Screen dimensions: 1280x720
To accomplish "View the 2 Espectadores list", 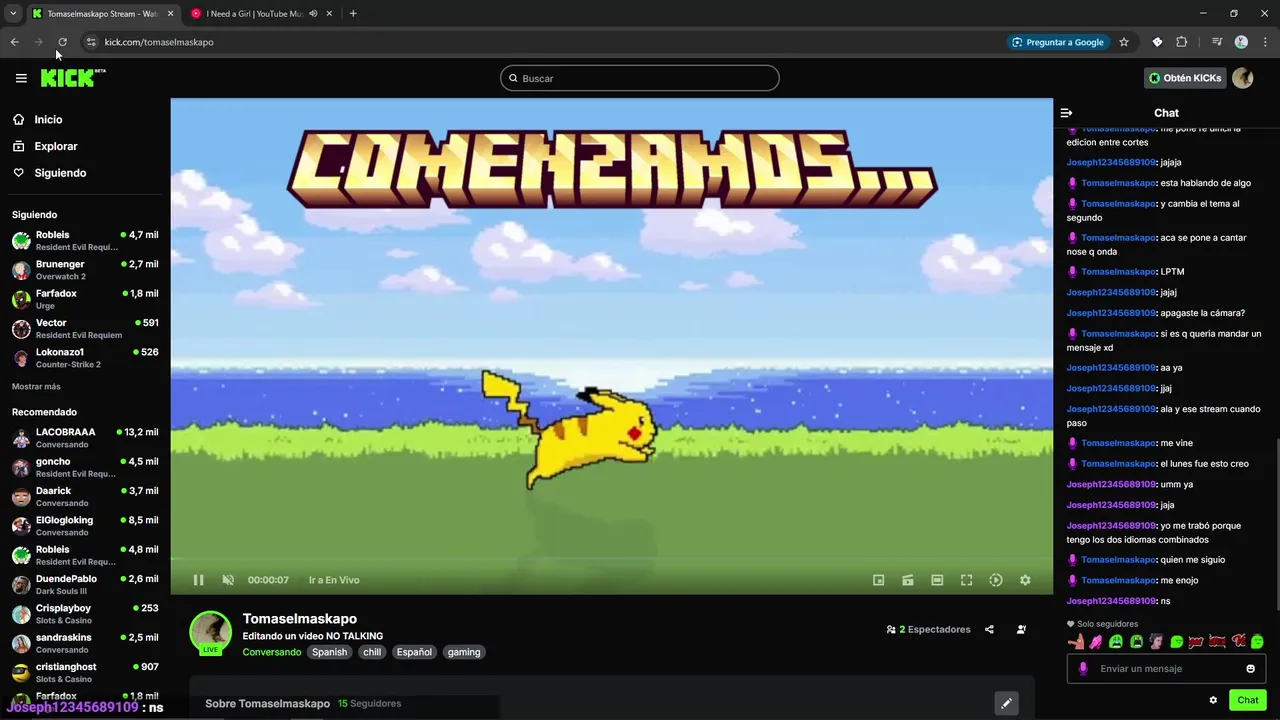I will pyautogui.click(x=929, y=630).
